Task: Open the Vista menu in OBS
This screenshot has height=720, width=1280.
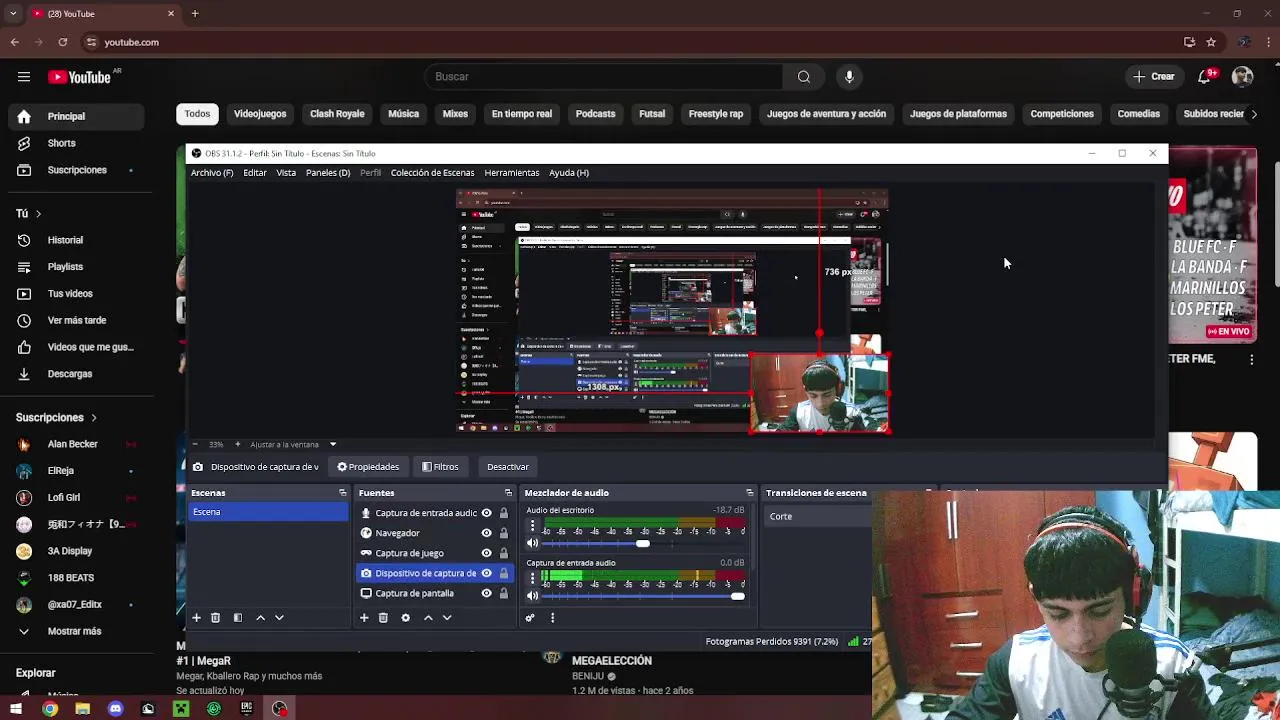Action: coord(286,173)
